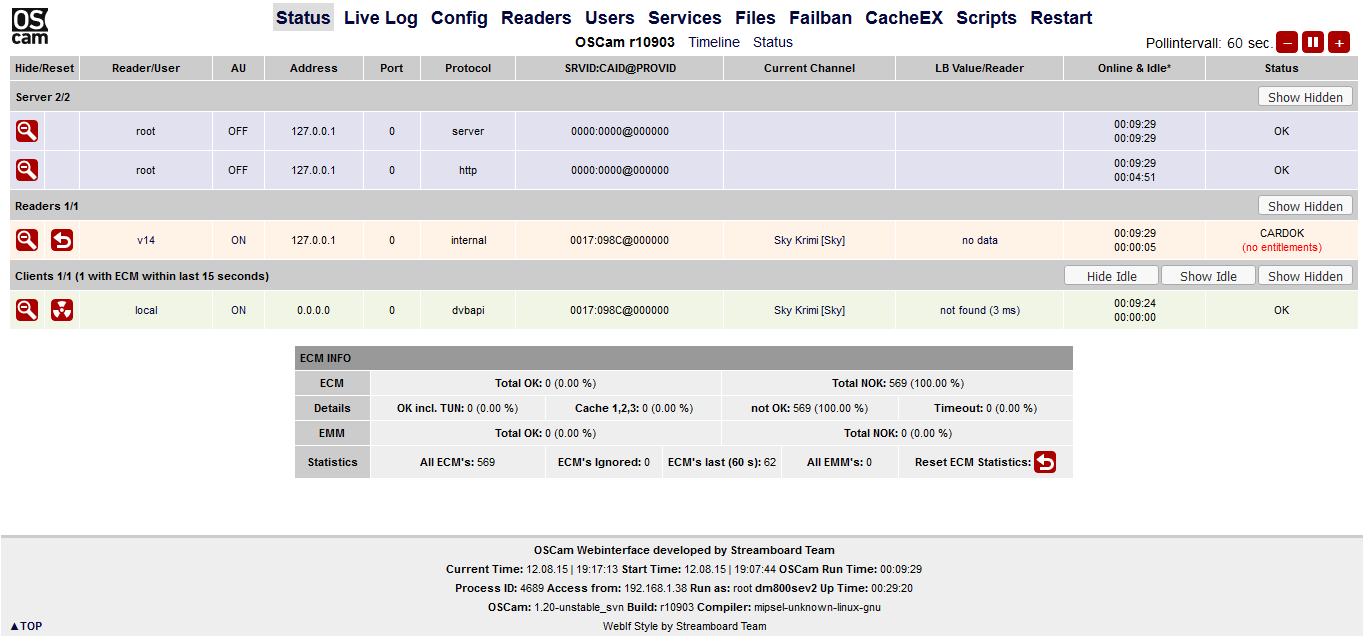Image resolution: width=1363 pixels, height=636 pixels.
Task: Hide idle clients
Action: [1111, 276]
